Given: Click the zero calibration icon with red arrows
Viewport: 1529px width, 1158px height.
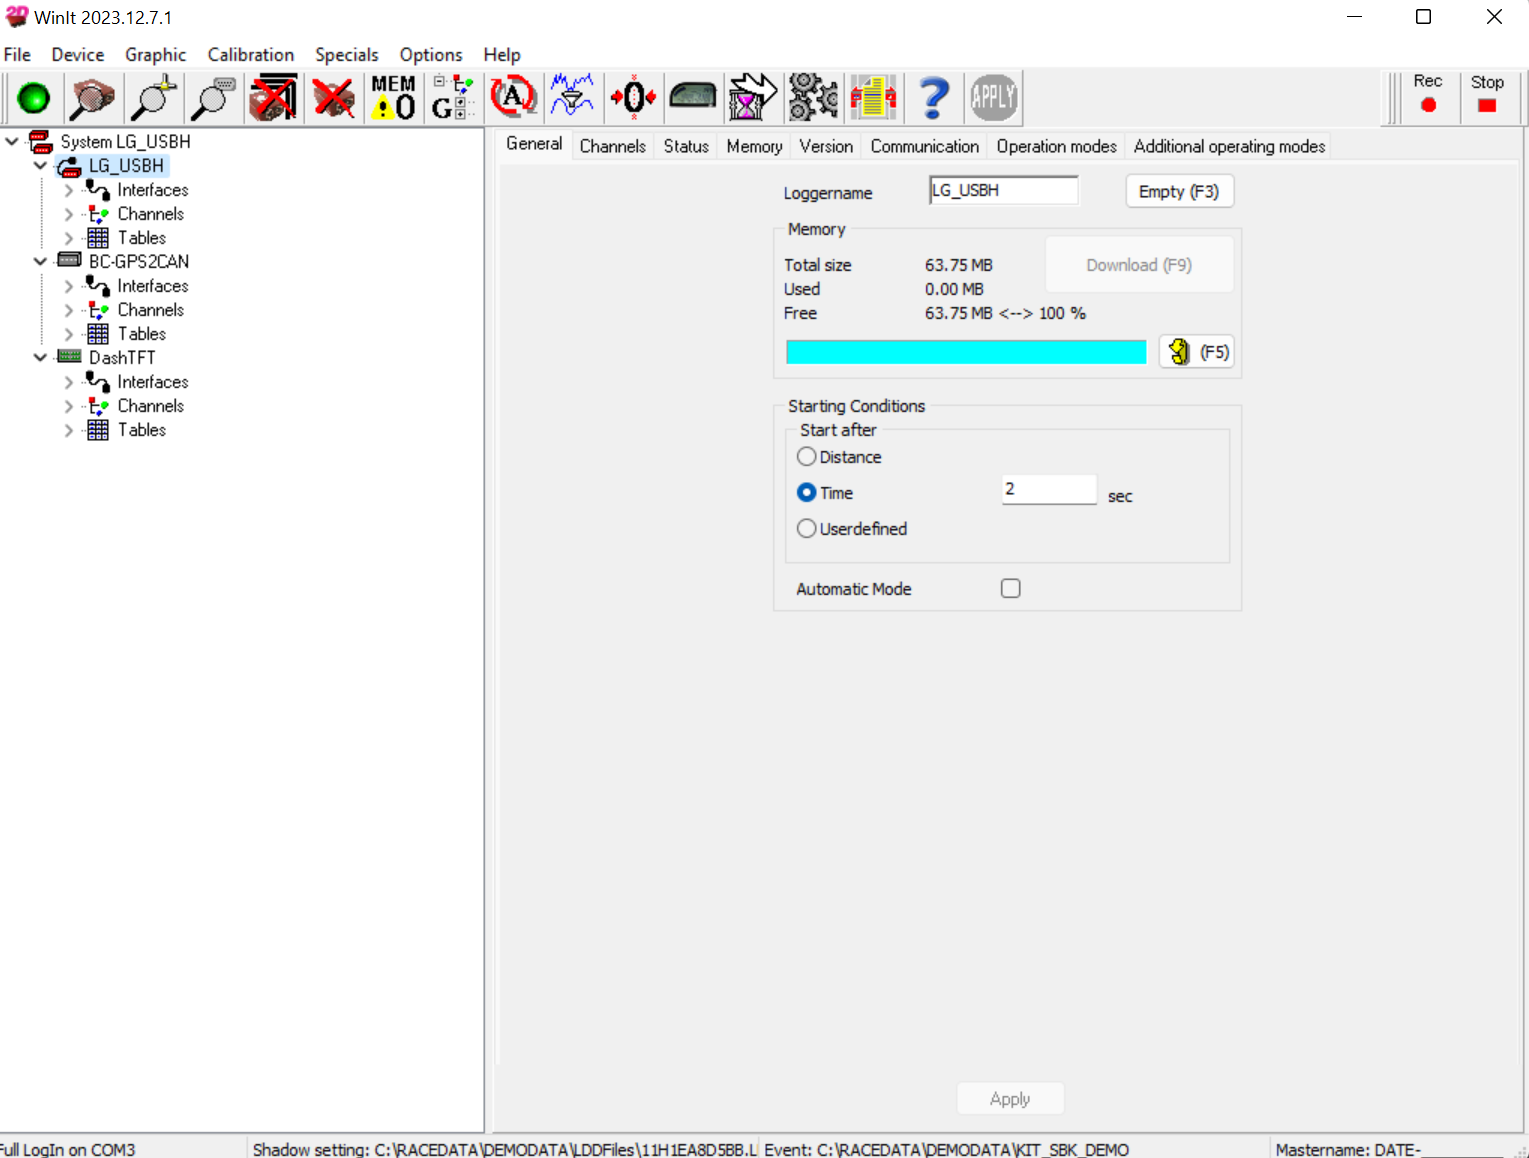Looking at the screenshot, I should [x=633, y=98].
